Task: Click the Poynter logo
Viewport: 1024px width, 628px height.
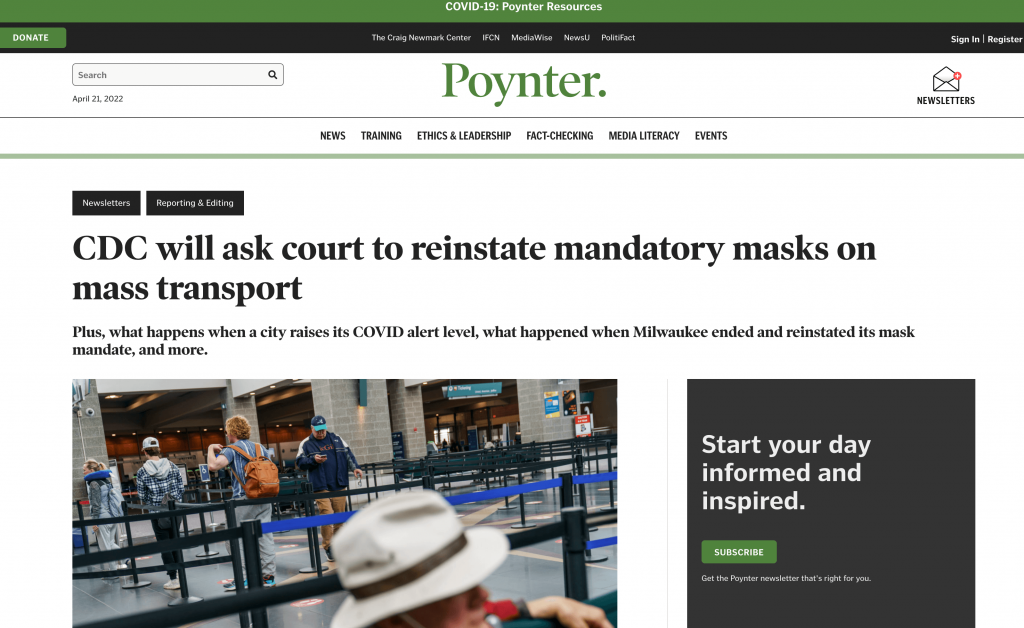Action: click(524, 83)
